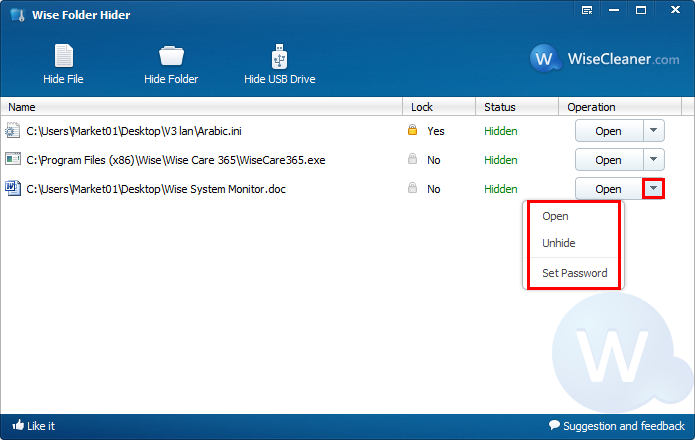
Task: Click the Operation column header
Action: point(620,107)
